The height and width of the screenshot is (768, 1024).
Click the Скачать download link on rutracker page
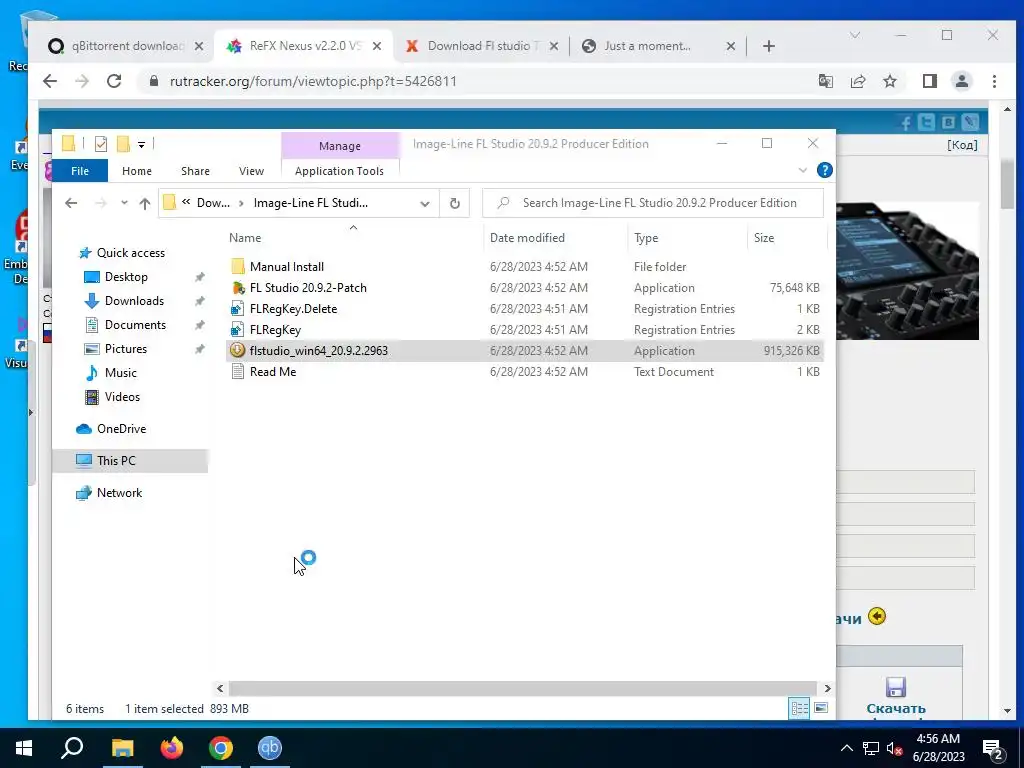pyautogui.click(x=895, y=707)
